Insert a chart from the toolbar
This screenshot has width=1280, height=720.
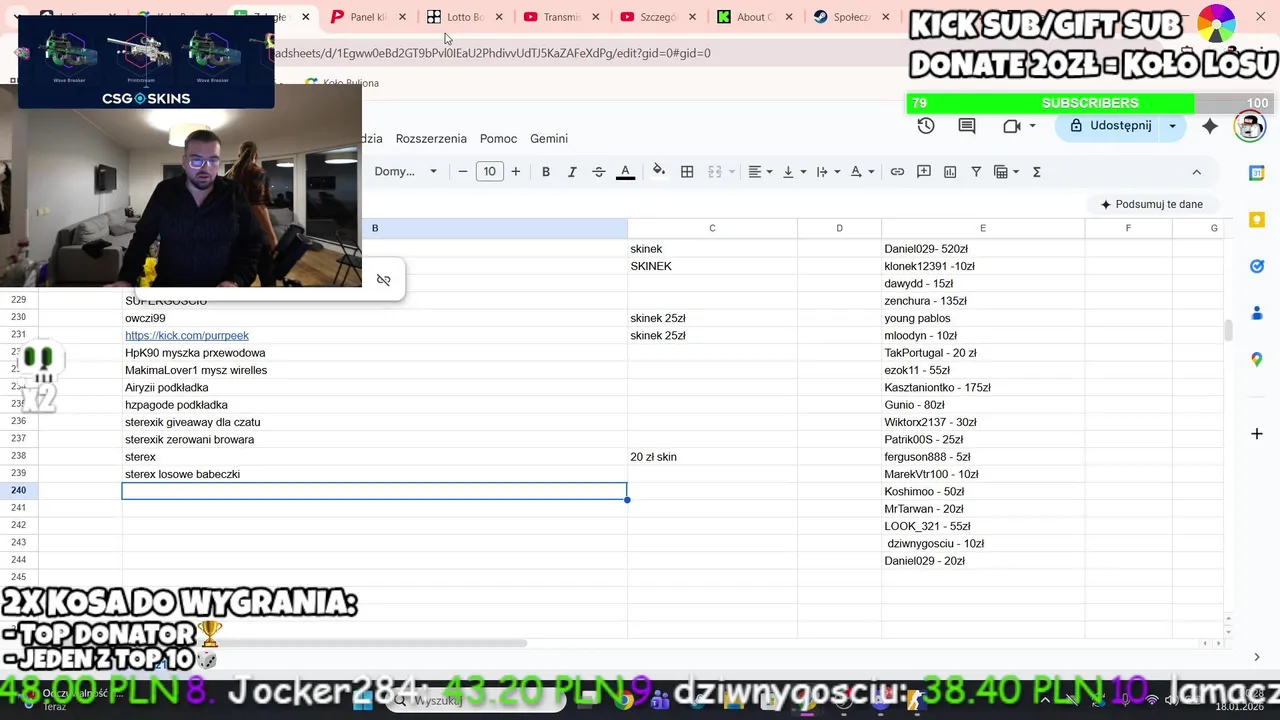[x=950, y=172]
